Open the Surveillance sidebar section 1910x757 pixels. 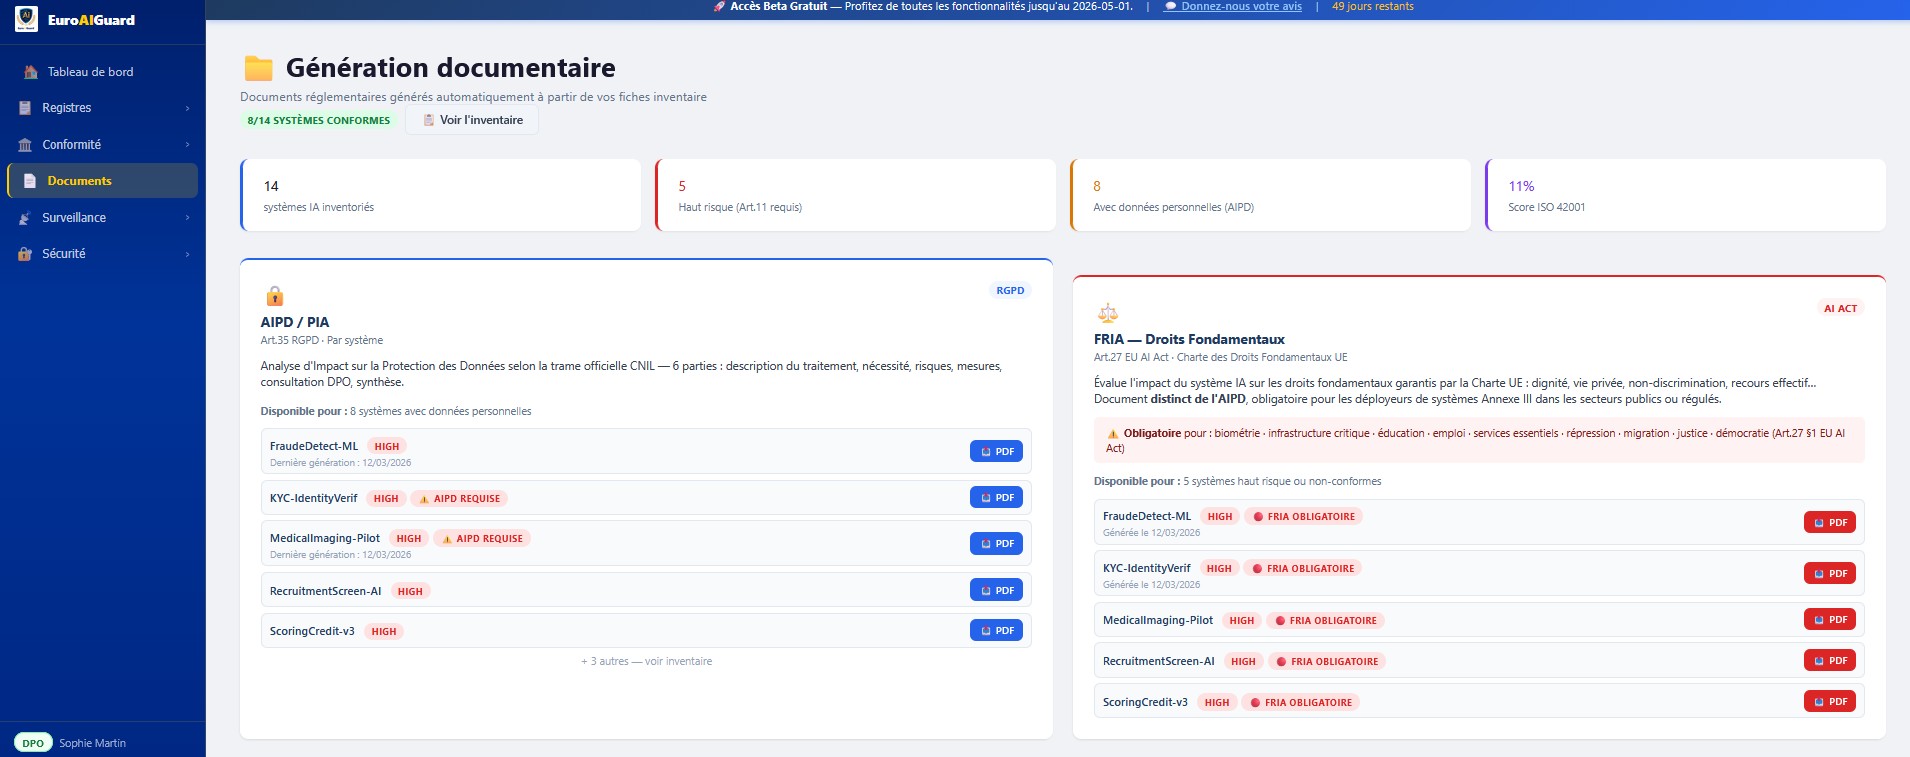point(102,218)
